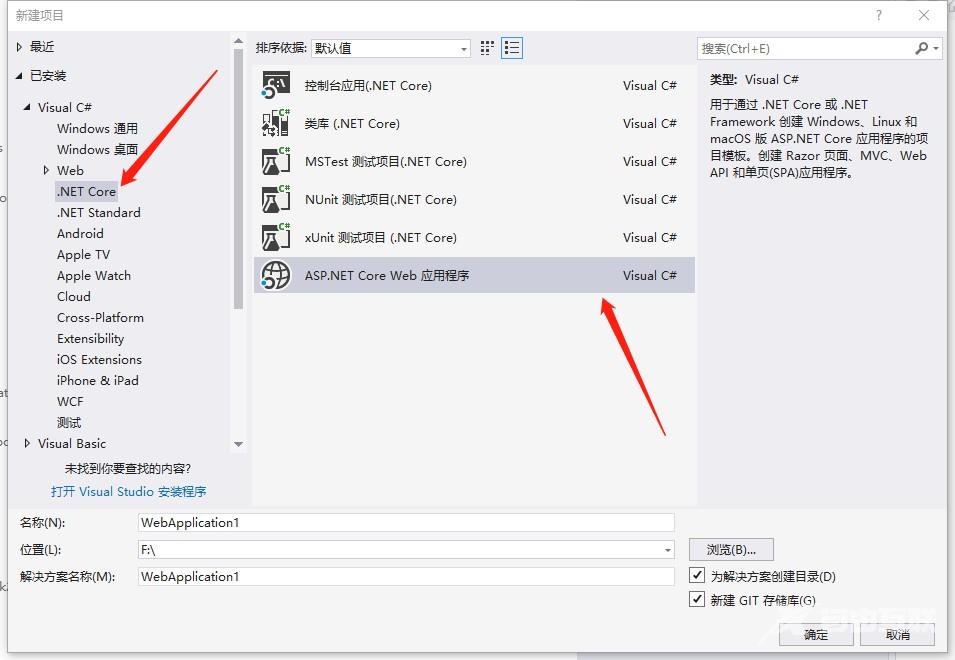Viewport: 955px width, 660px height.
Task: Select Windows 桌面 in the tree
Action: [x=97, y=149]
